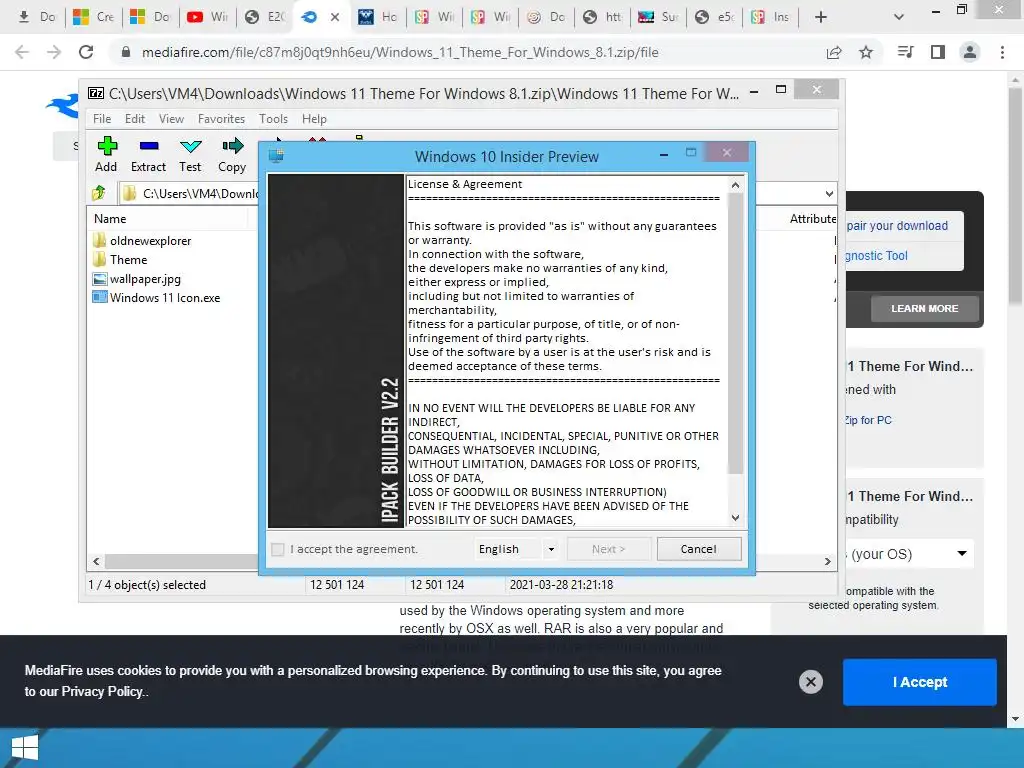
Task: Check I accept the agreement checkbox
Action: (x=278, y=549)
